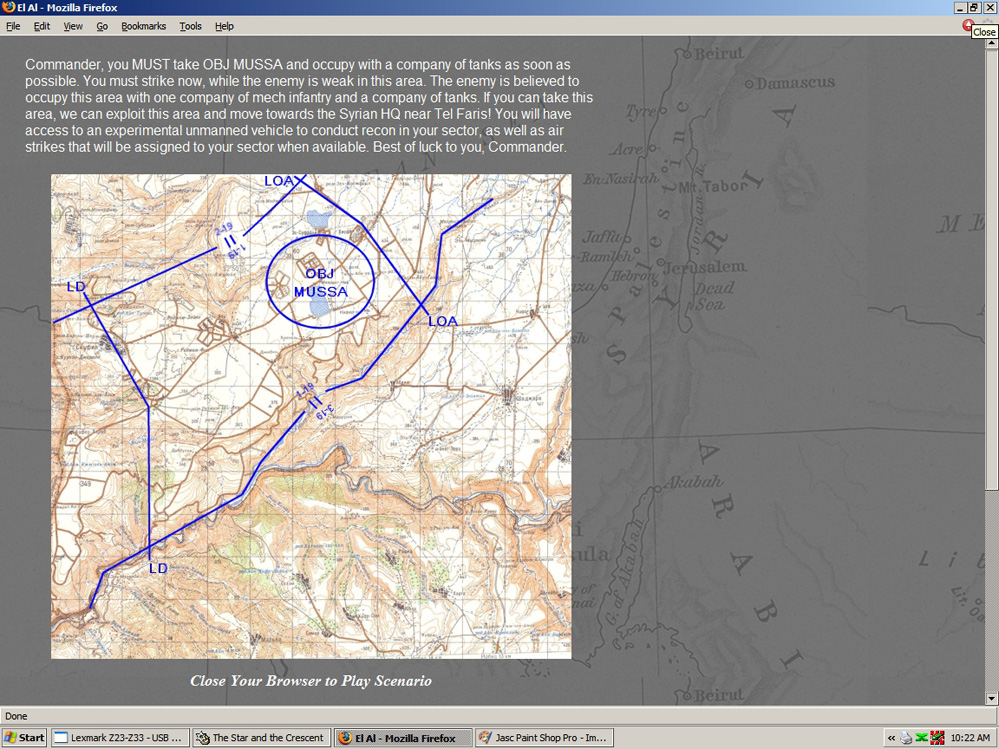Click the 'Done' status bar text

click(17, 716)
